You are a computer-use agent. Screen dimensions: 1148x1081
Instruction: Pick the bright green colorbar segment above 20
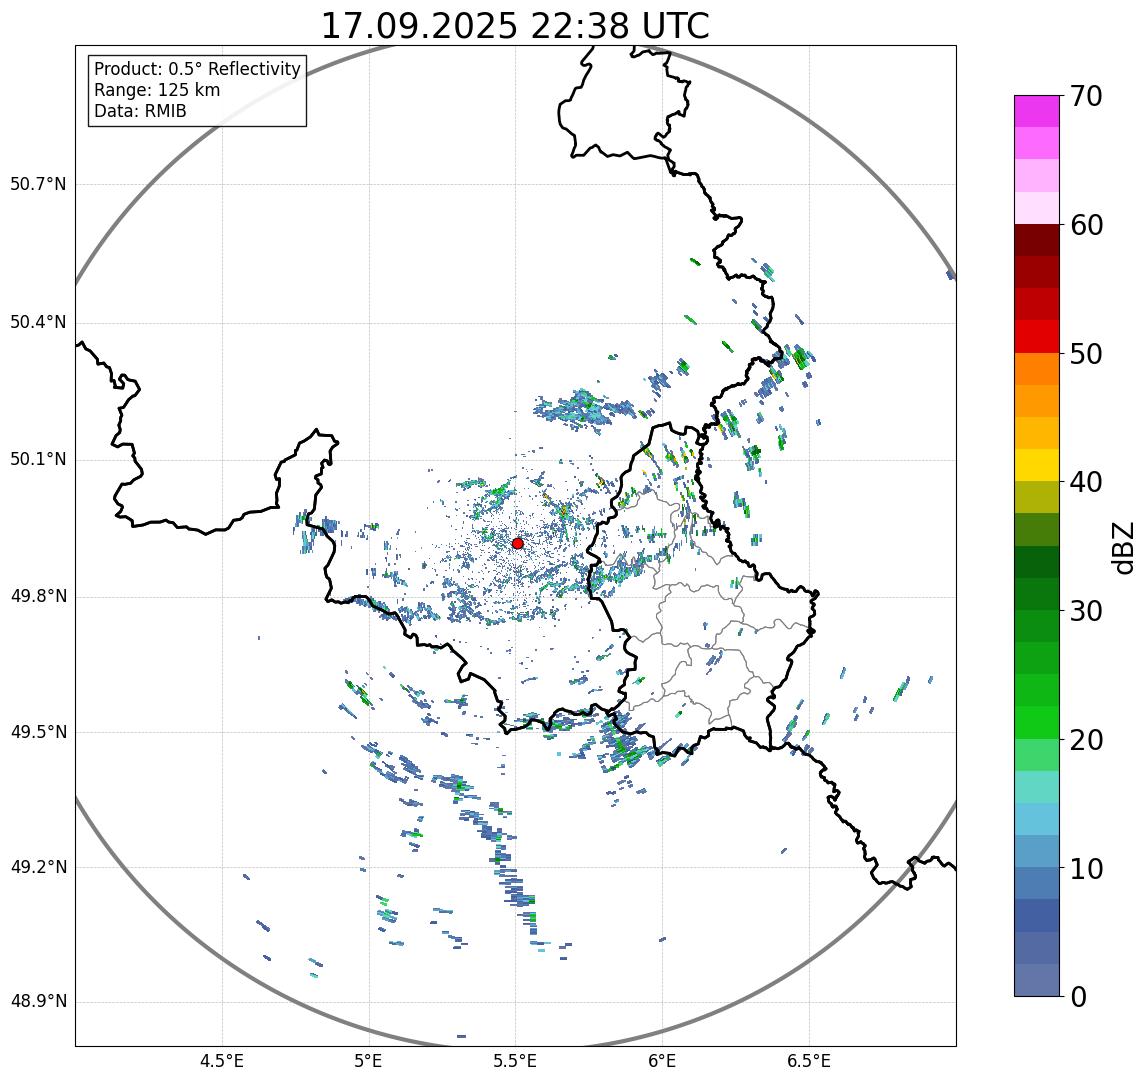pos(1037,722)
